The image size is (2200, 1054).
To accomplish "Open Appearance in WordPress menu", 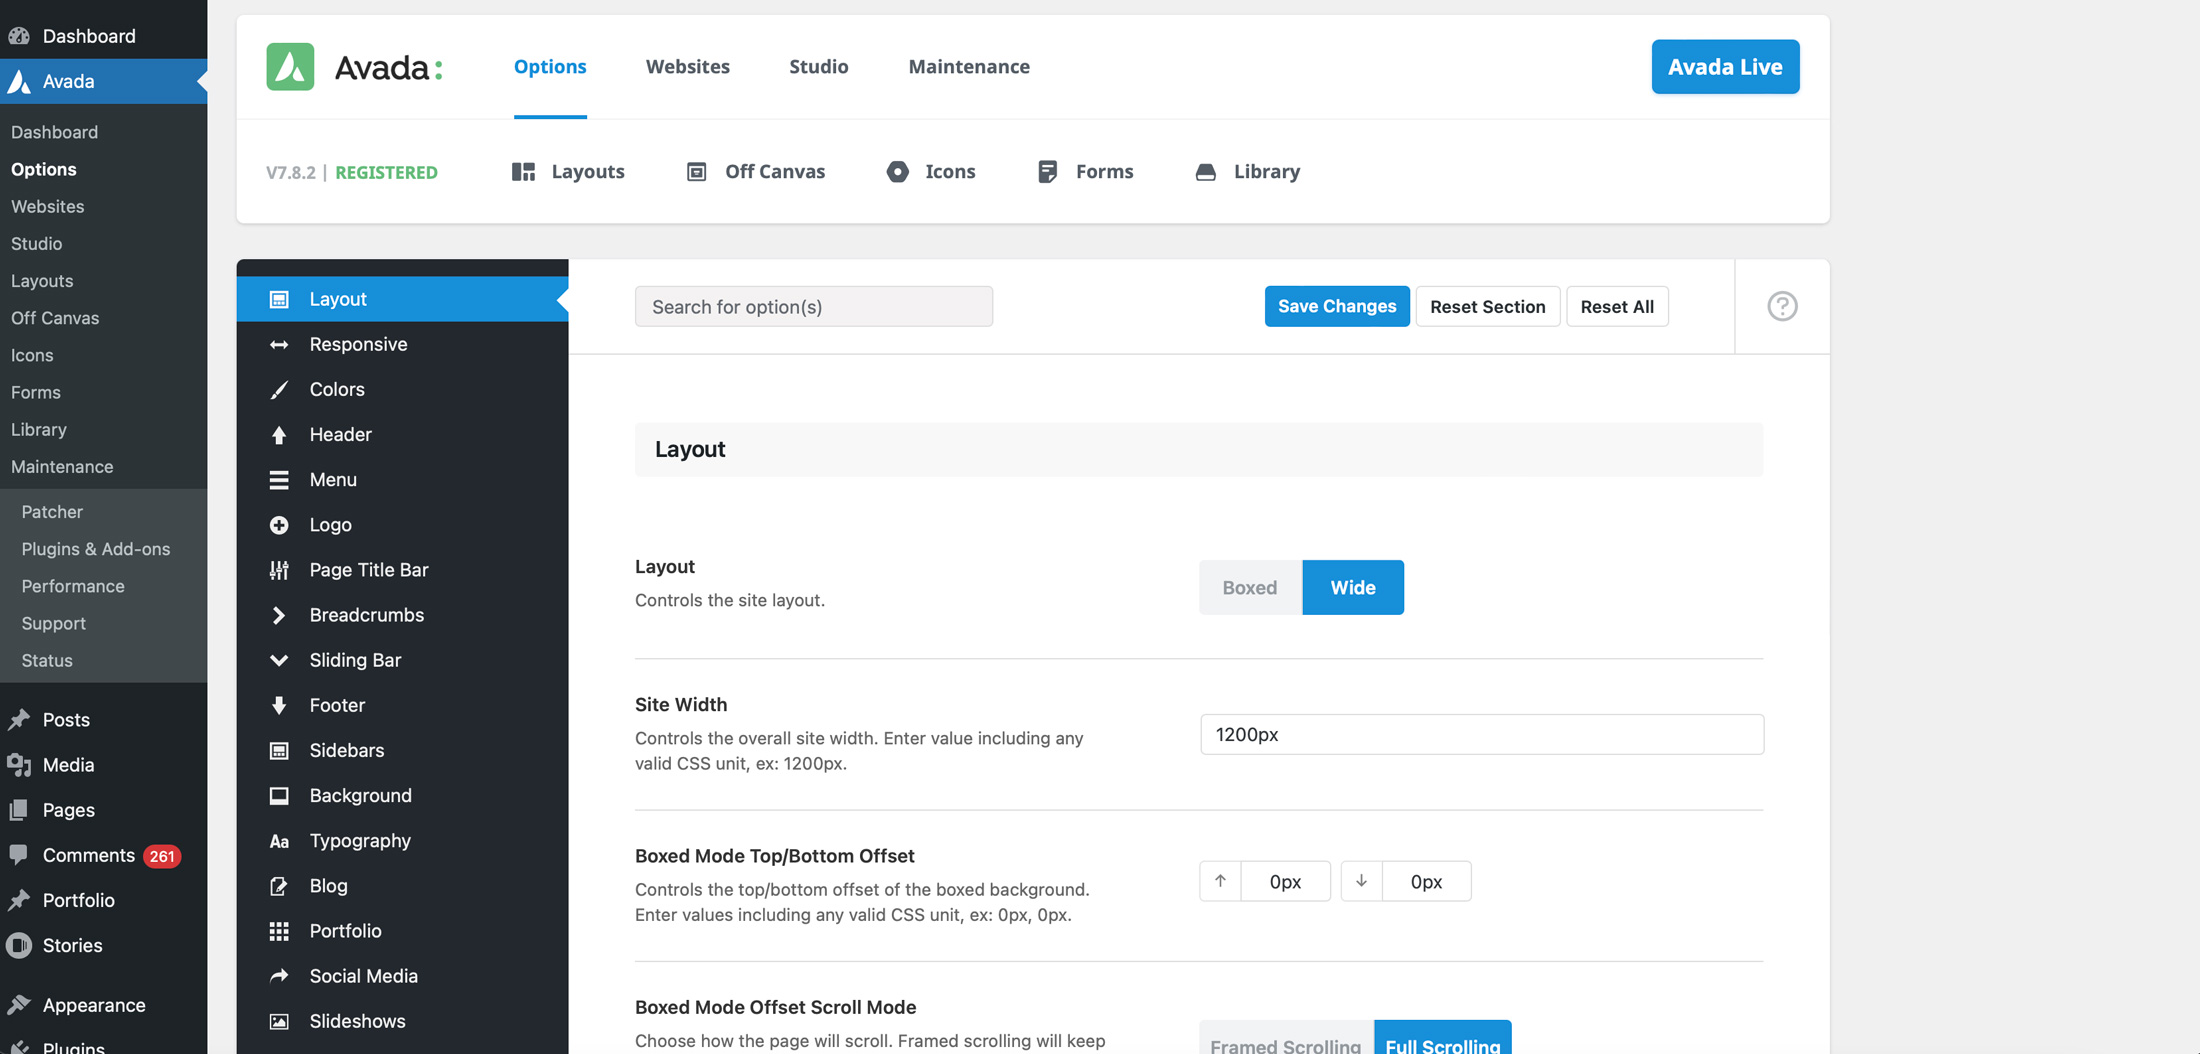I will (94, 1005).
